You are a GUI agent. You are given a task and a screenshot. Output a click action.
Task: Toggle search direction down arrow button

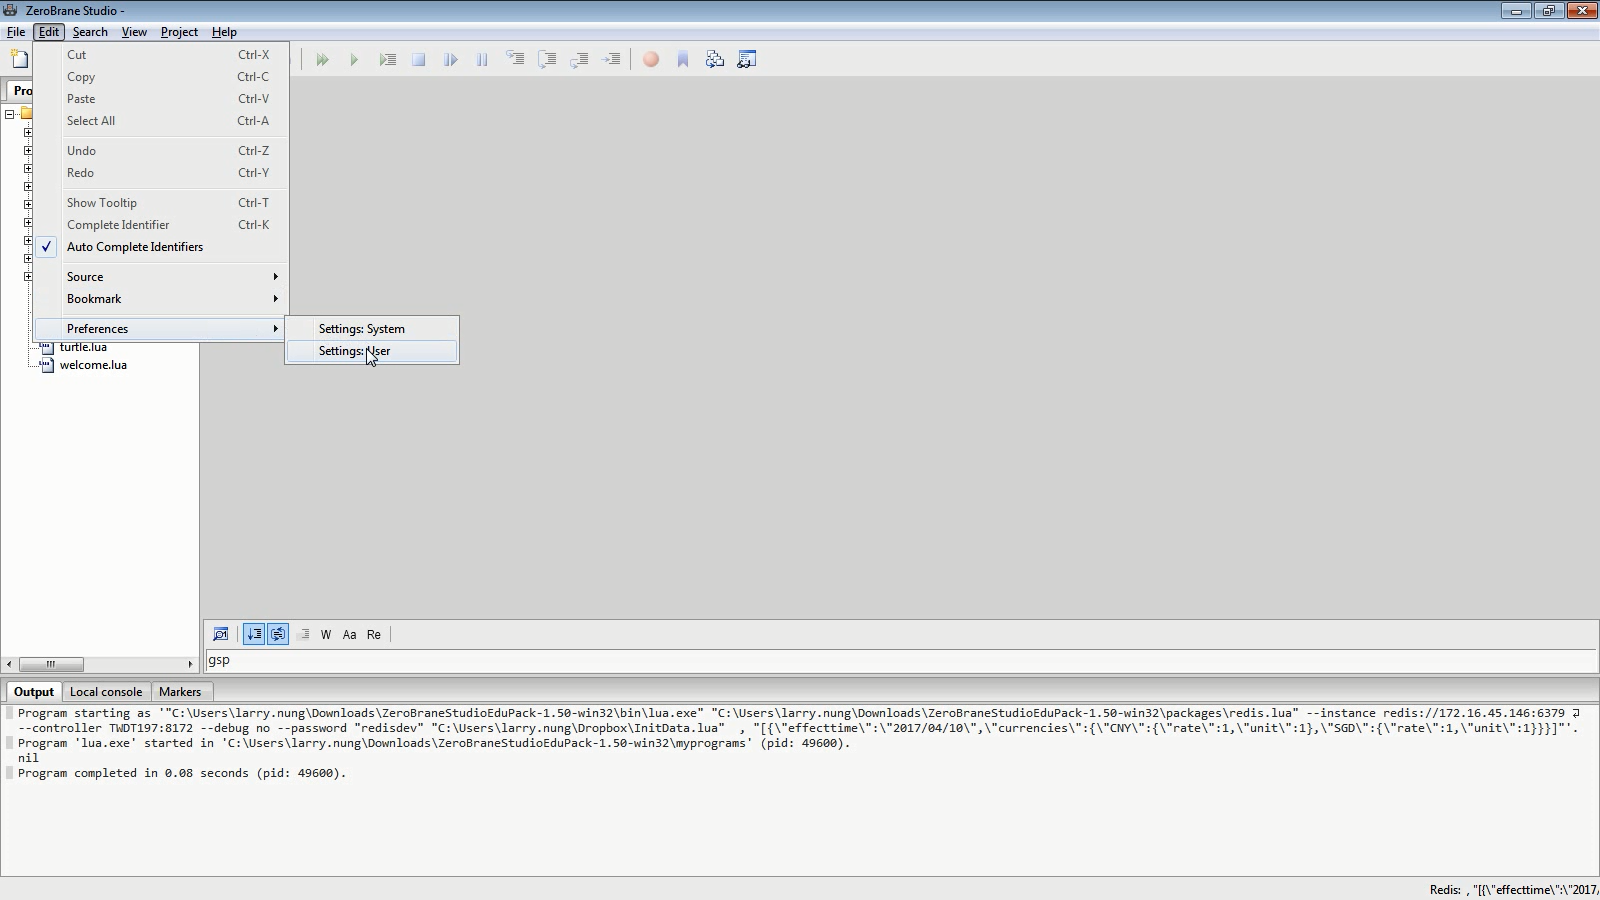[x=254, y=634]
